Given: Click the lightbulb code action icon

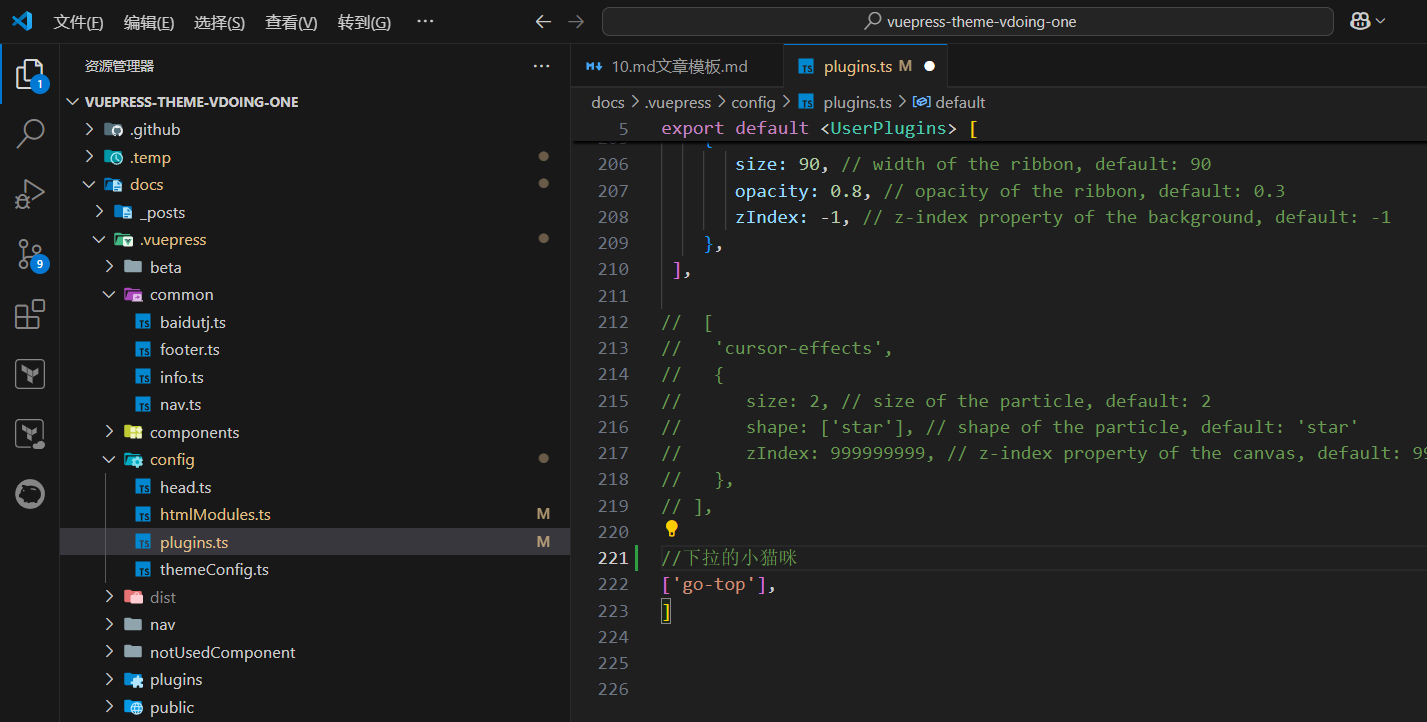Looking at the screenshot, I should [672, 528].
